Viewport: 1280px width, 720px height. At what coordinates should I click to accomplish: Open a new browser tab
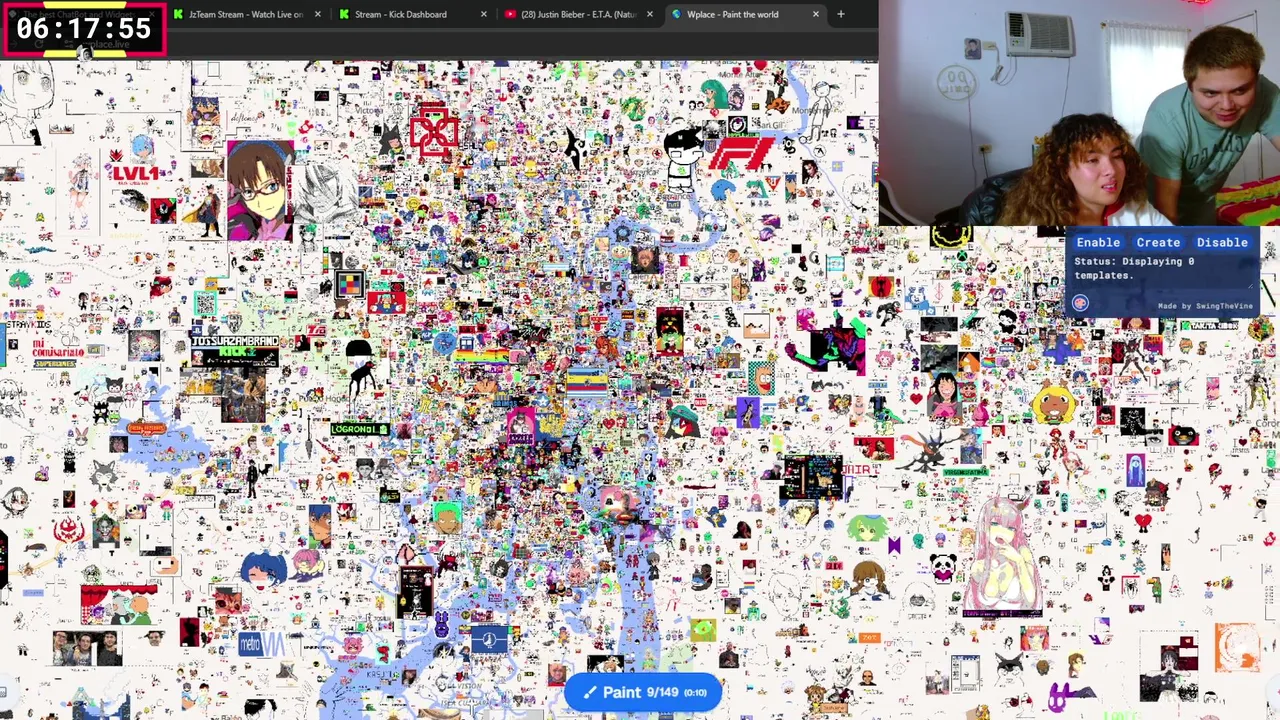pos(840,14)
